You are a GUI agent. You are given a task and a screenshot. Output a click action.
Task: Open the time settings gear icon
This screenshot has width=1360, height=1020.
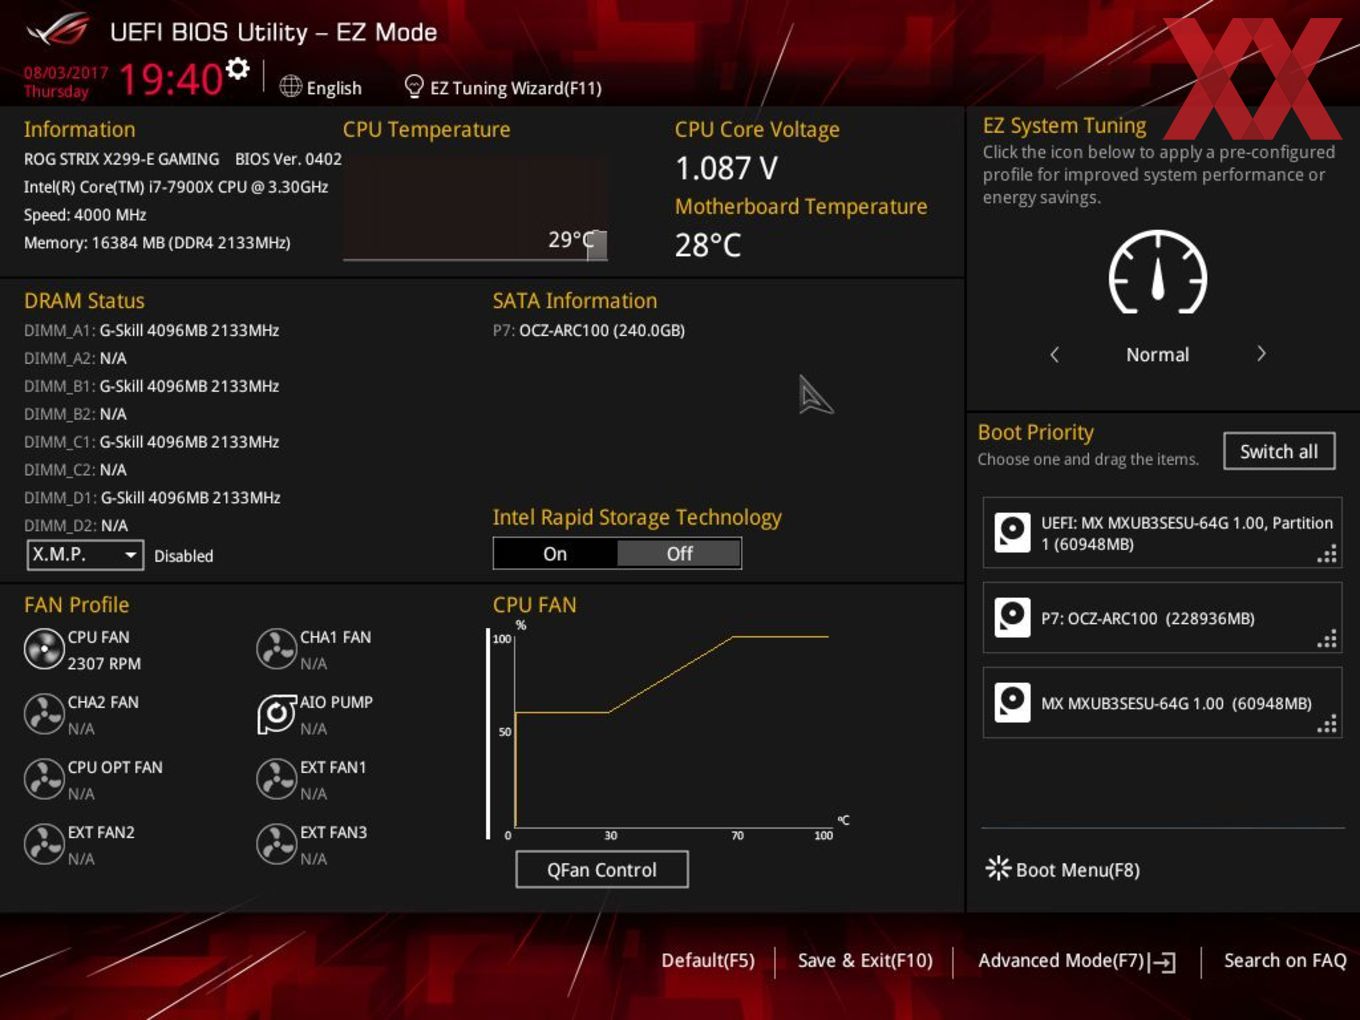tap(237, 68)
